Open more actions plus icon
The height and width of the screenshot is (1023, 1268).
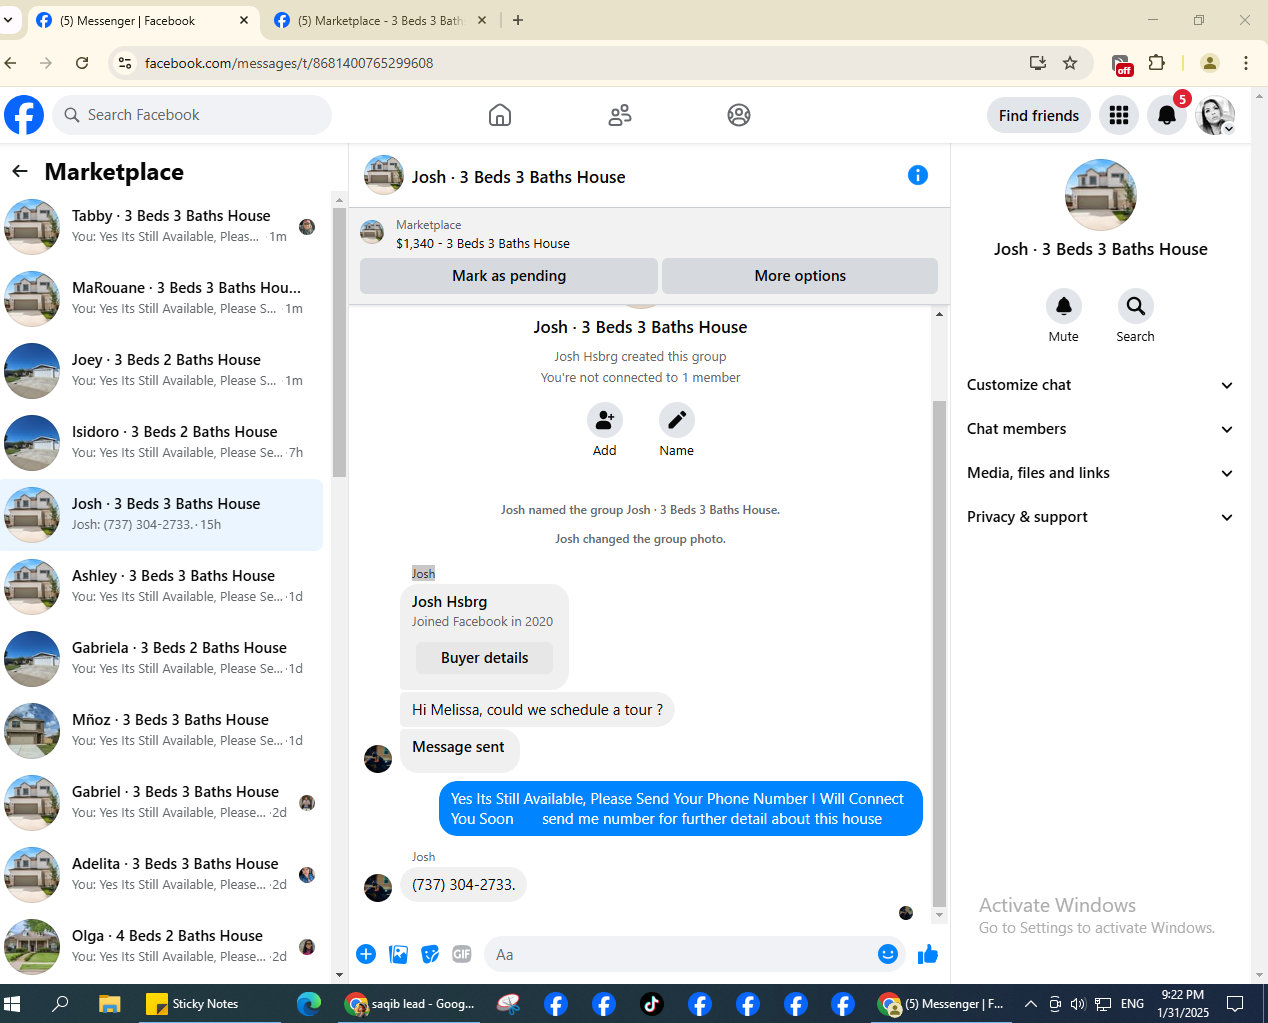coord(366,954)
